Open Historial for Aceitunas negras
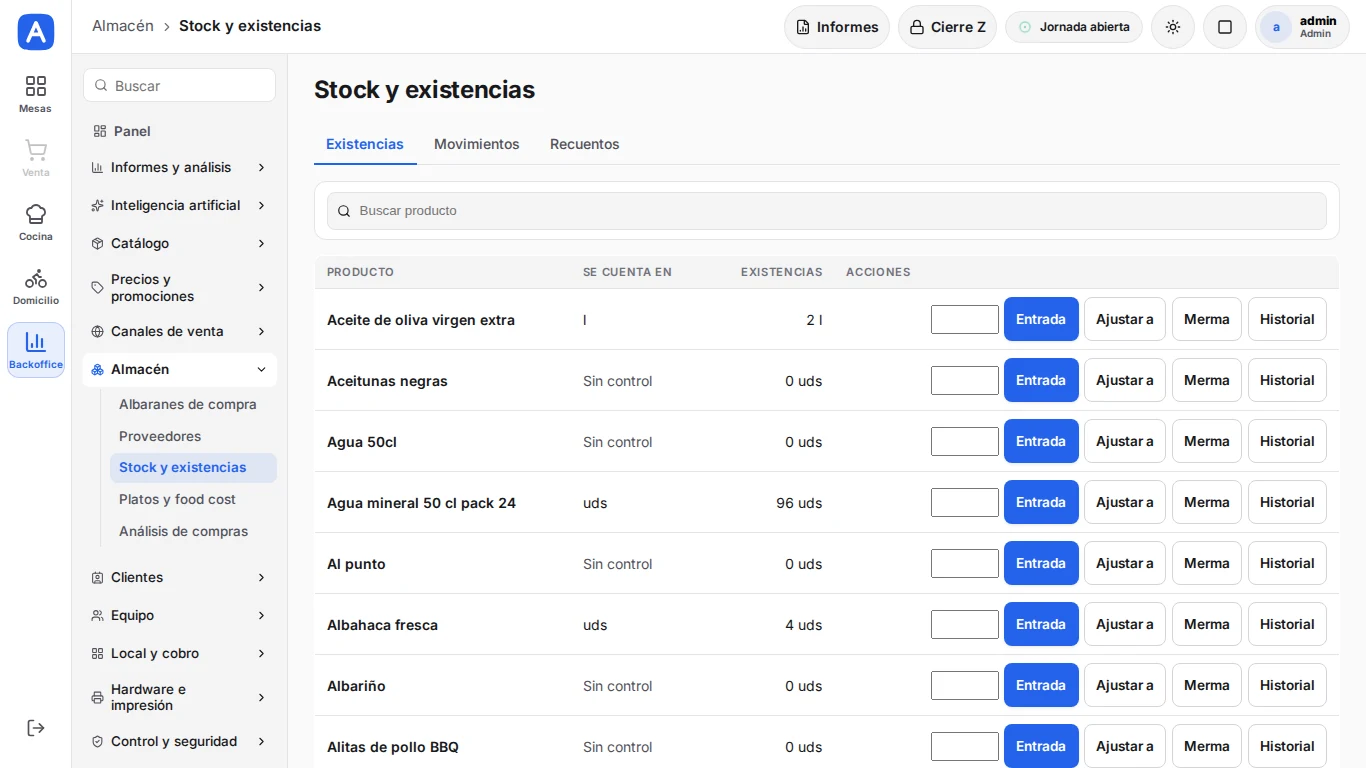 (1287, 380)
